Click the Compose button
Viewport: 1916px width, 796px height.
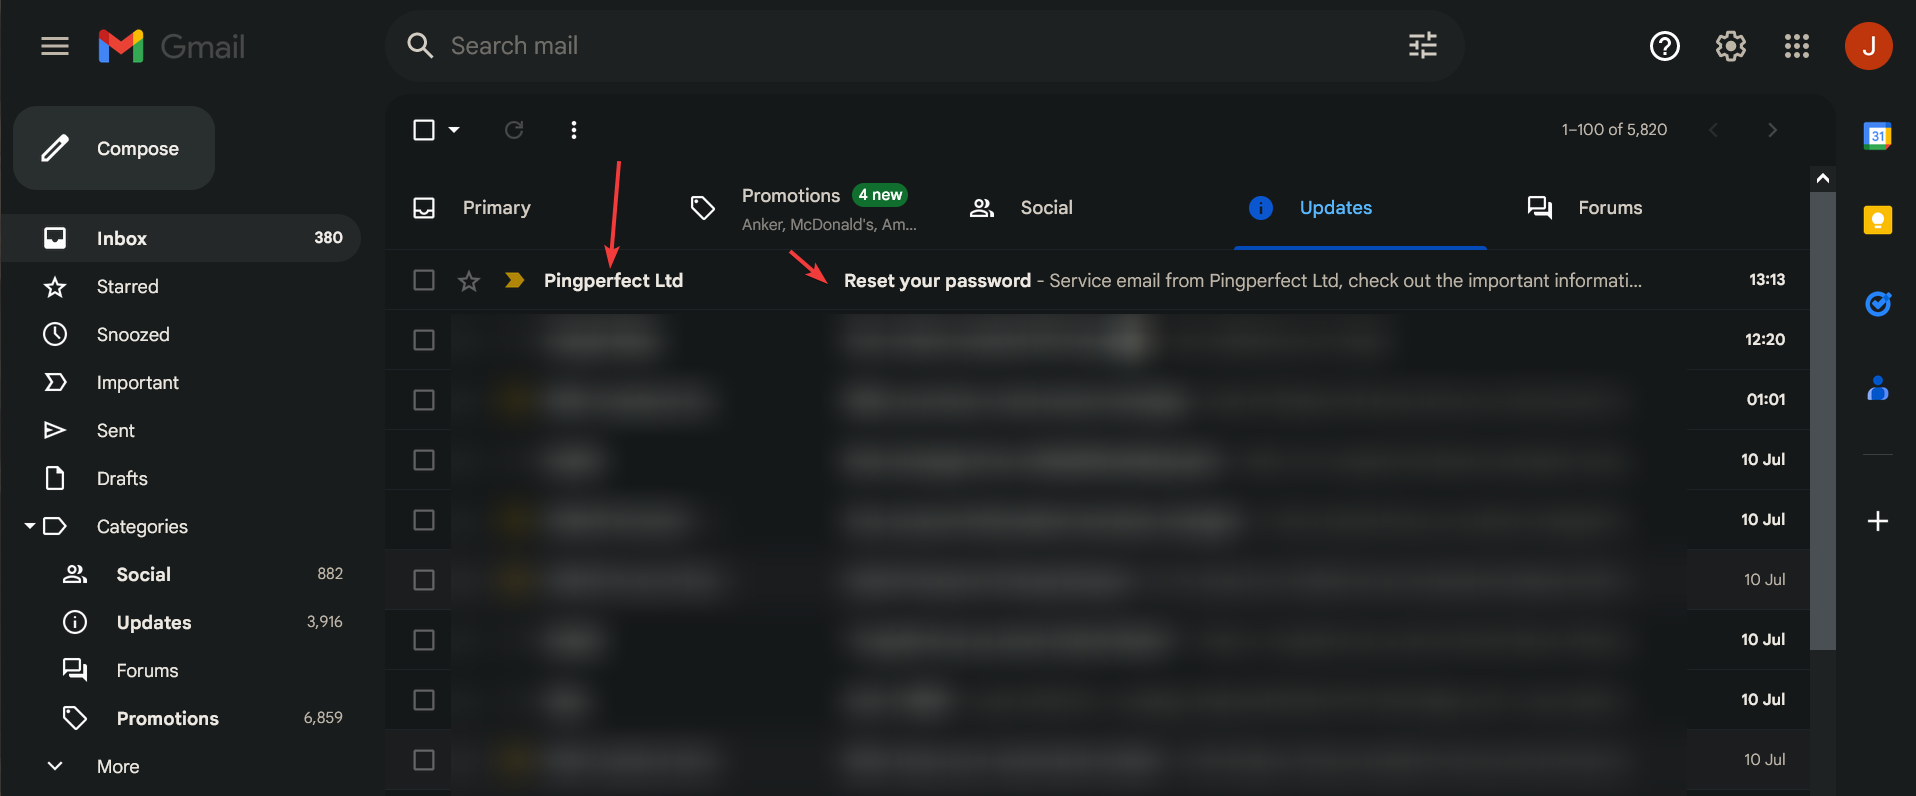[114, 148]
